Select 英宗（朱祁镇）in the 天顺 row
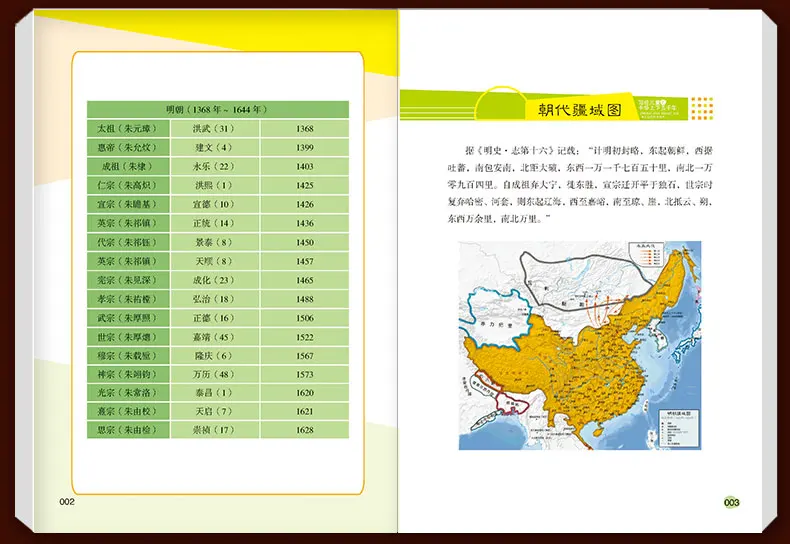This screenshot has width=790, height=544. [128, 261]
